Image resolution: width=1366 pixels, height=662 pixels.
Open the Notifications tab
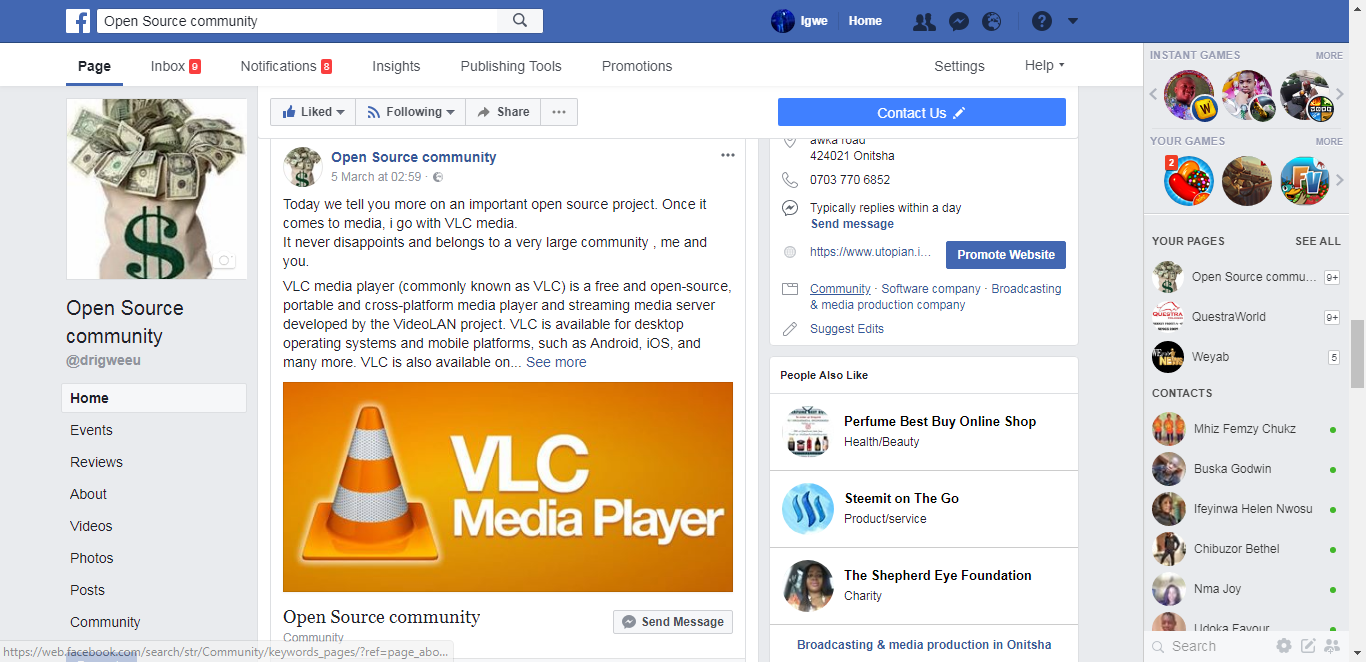286,66
